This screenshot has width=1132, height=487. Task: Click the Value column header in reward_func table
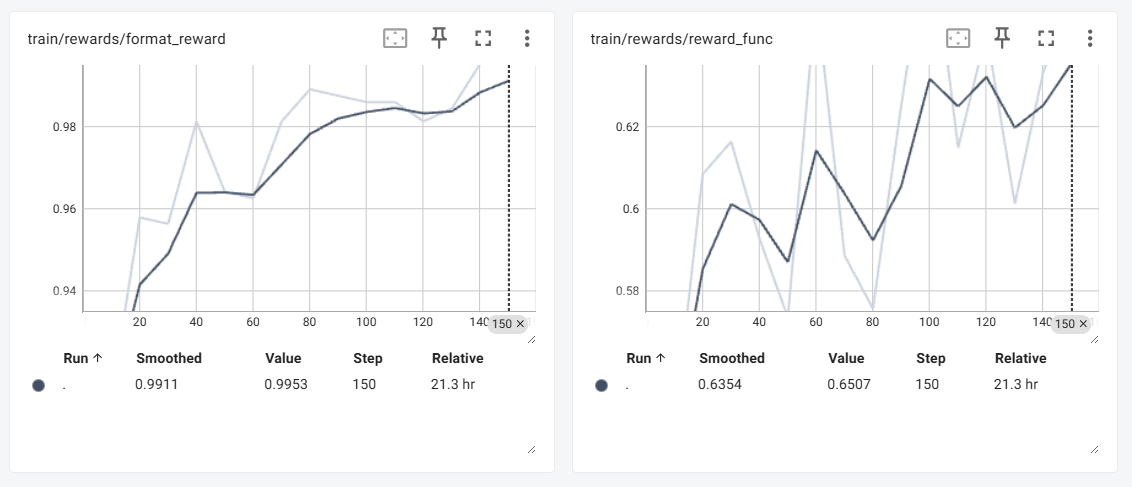tap(846, 358)
